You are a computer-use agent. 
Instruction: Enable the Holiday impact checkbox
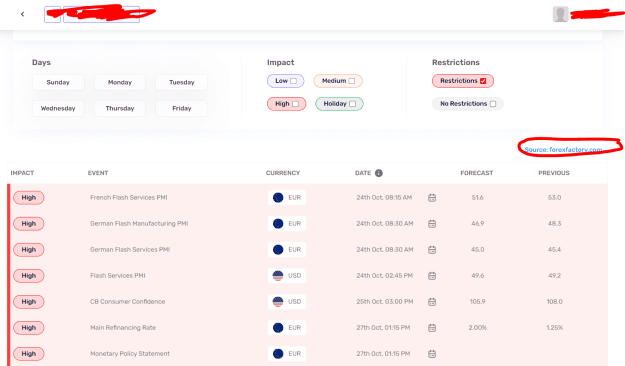pos(352,104)
